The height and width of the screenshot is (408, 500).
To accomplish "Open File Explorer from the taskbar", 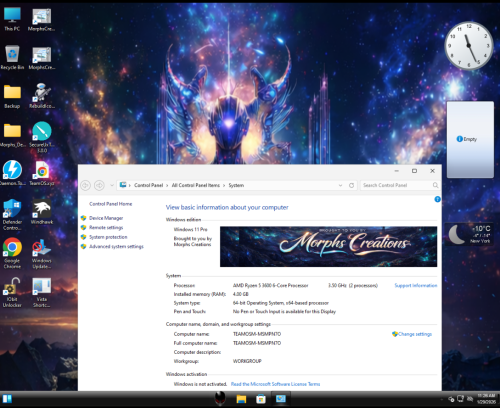I will tap(241, 399).
